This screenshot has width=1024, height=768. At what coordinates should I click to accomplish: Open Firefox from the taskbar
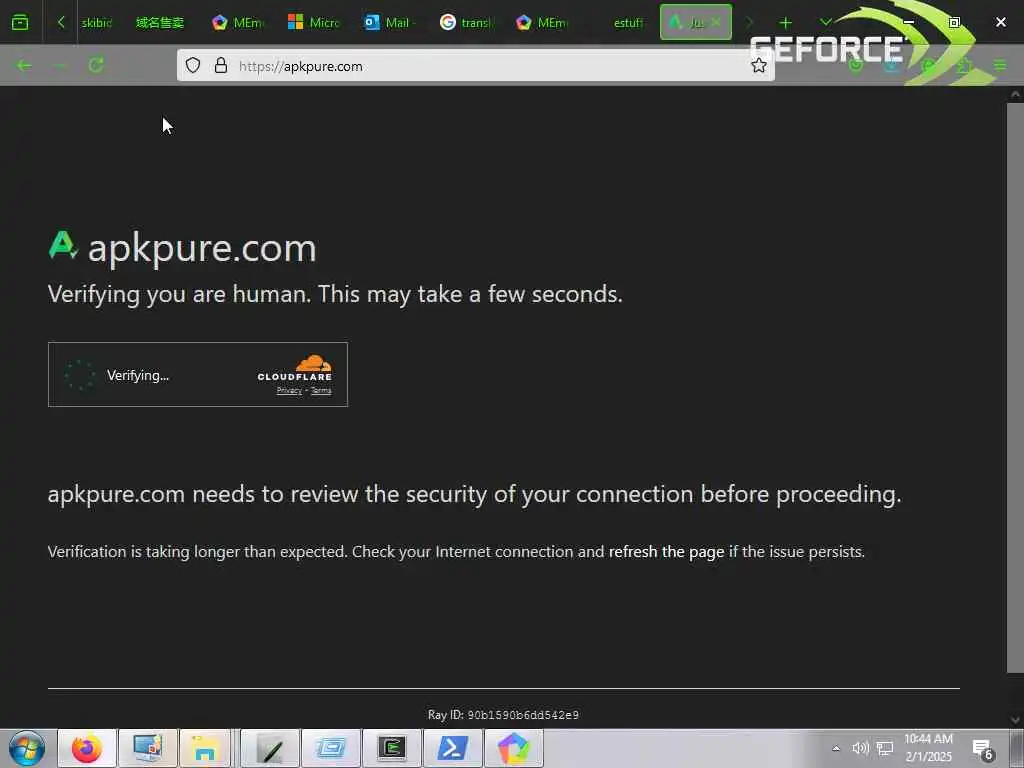click(x=87, y=748)
